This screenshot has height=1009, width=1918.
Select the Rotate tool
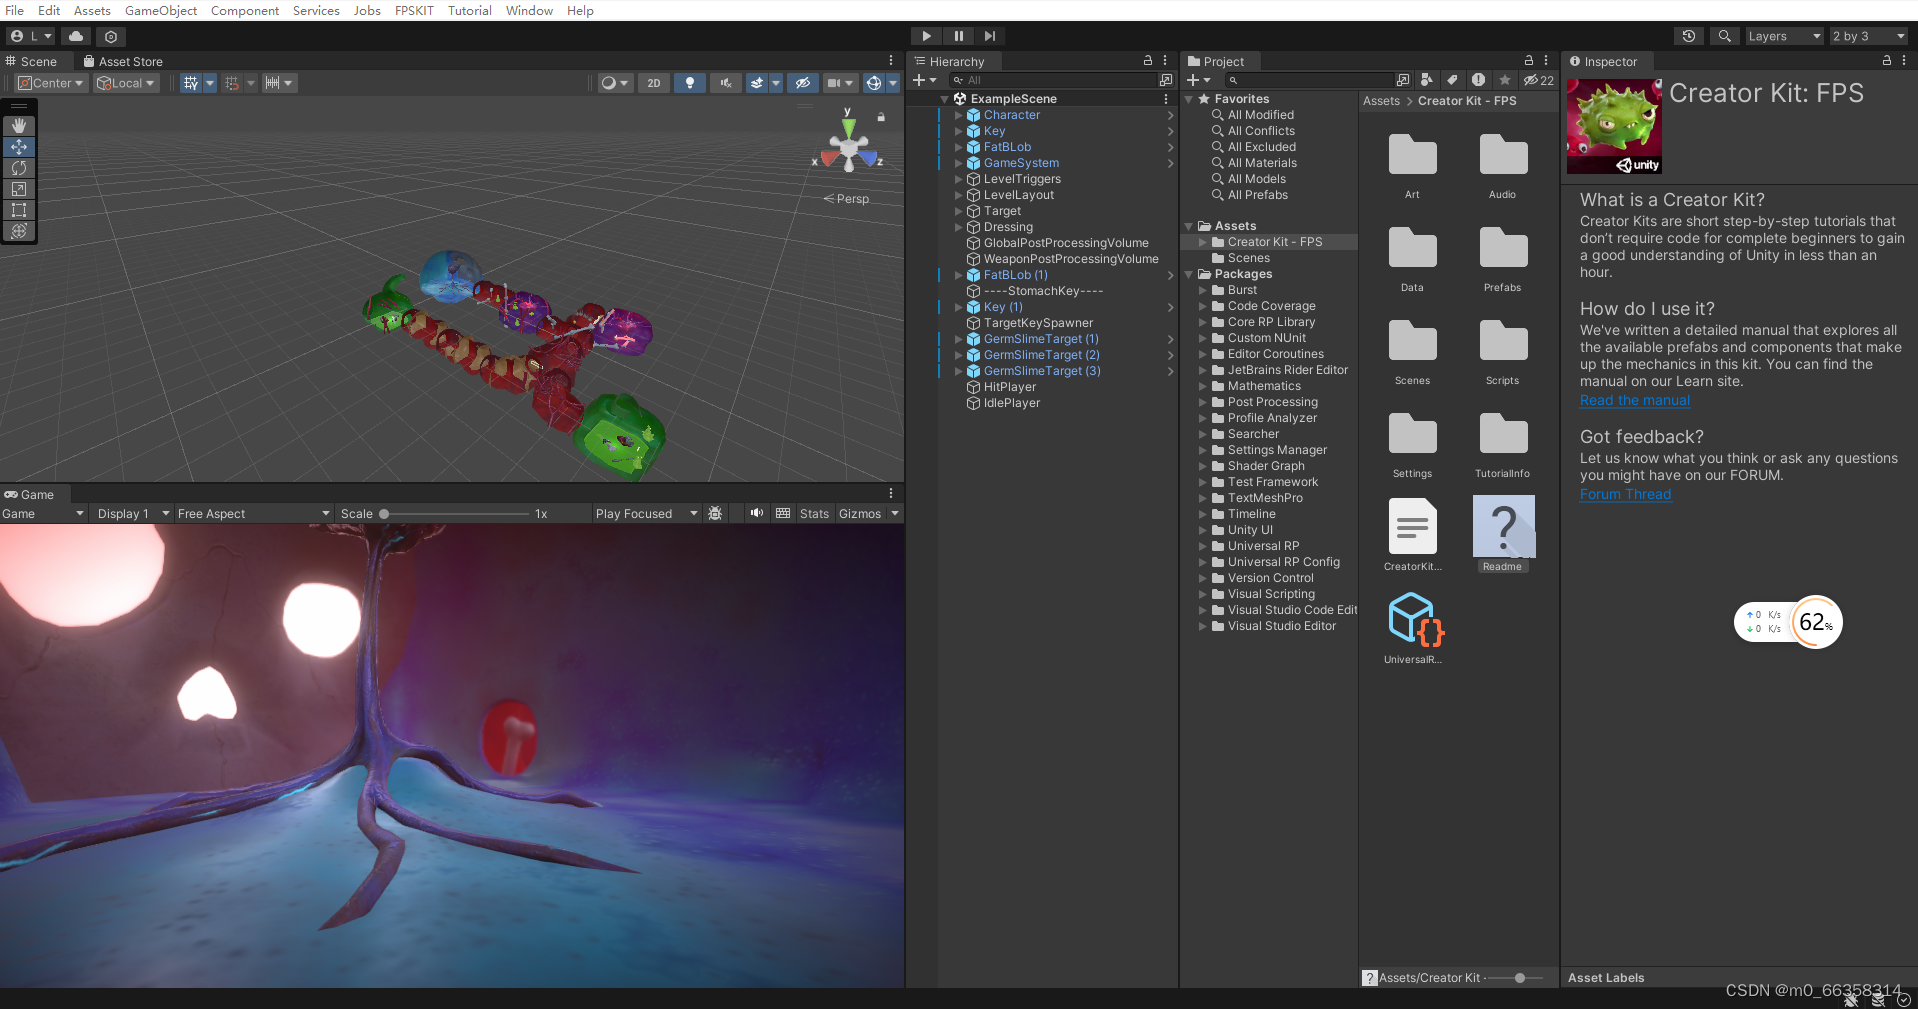[19, 168]
